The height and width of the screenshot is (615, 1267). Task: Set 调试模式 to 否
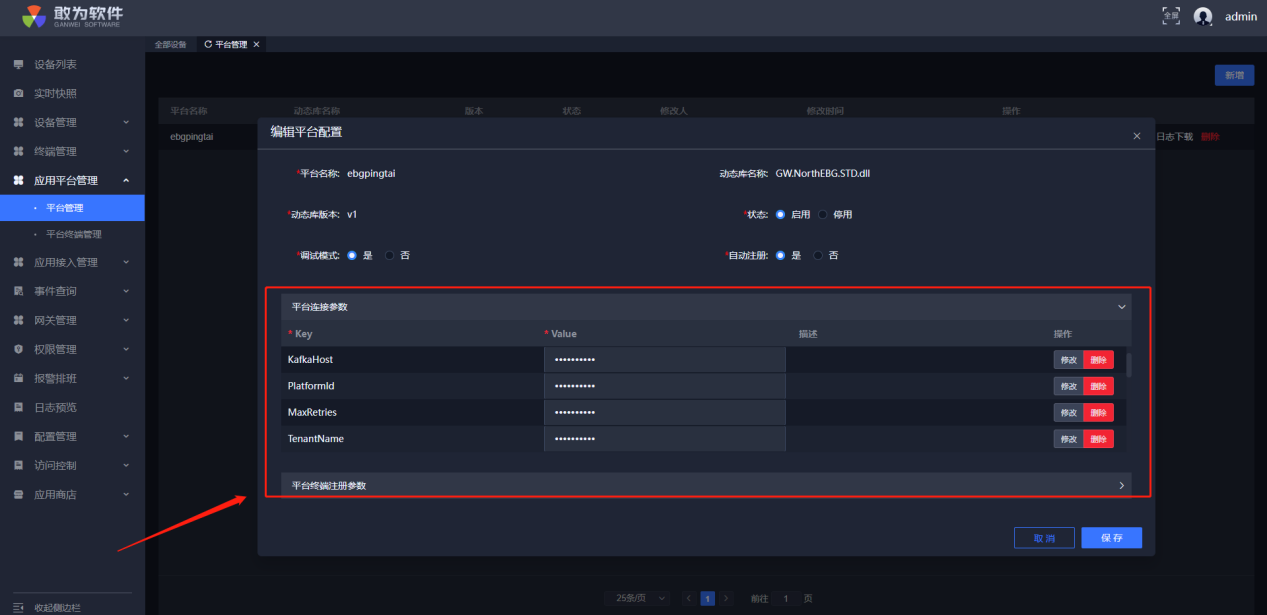tap(390, 255)
